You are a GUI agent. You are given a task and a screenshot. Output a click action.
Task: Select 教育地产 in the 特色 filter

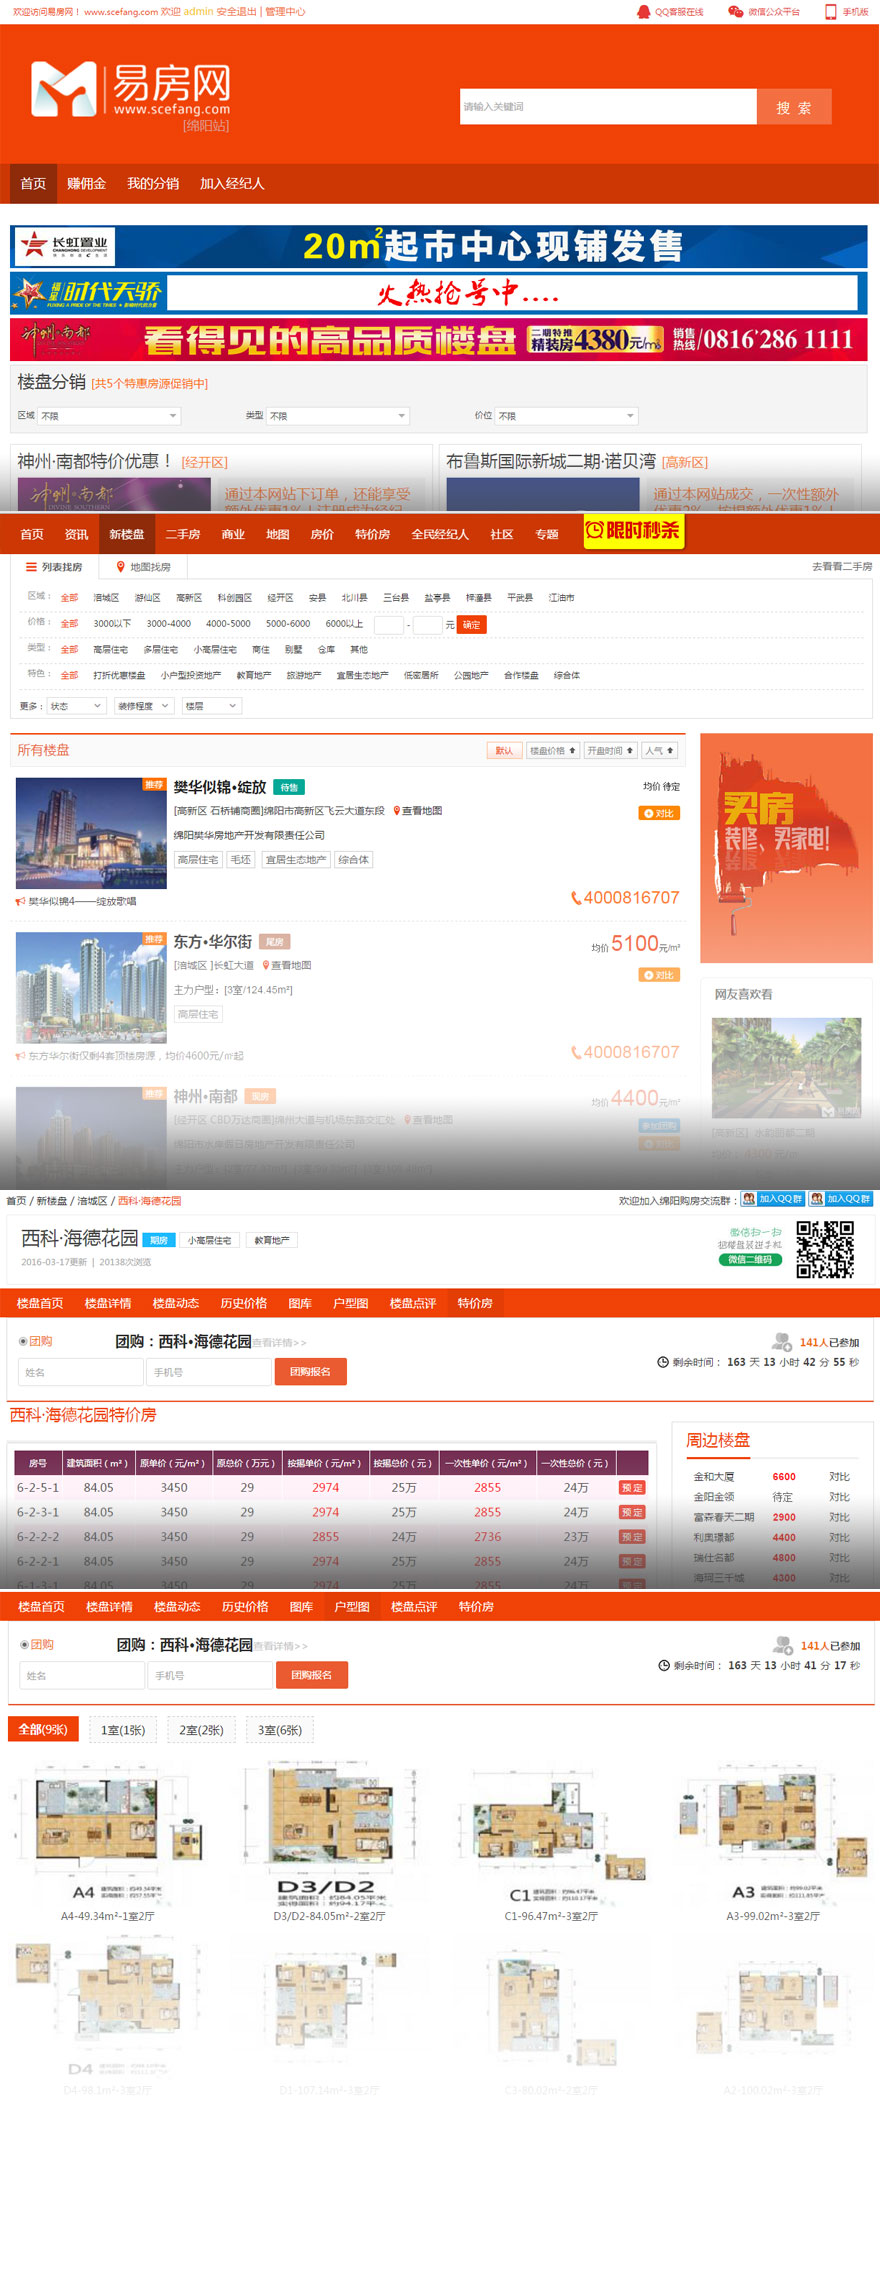coord(254,676)
